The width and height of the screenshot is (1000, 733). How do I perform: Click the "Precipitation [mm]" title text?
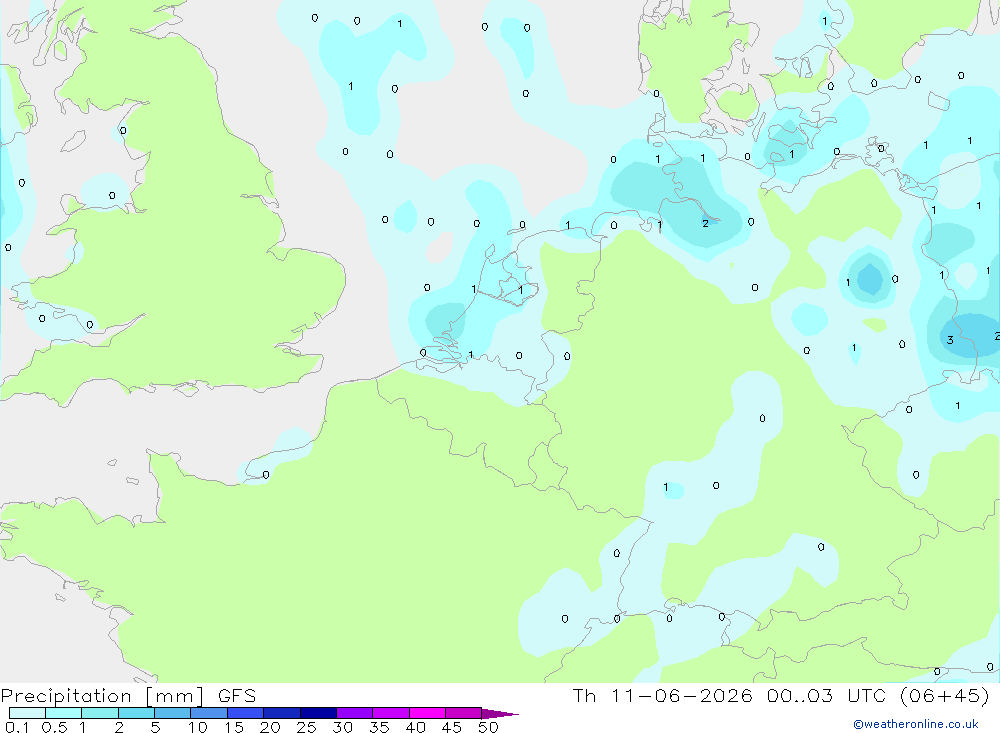[x=102, y=696]
